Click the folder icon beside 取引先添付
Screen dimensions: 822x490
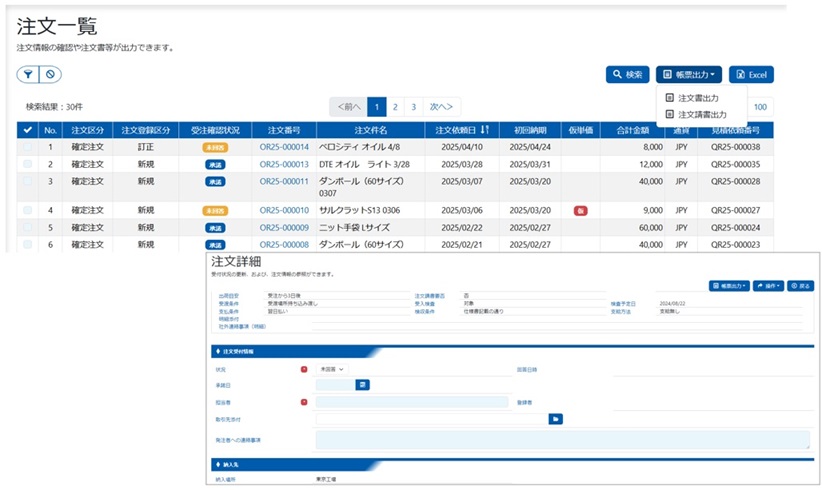pos(557,419)
